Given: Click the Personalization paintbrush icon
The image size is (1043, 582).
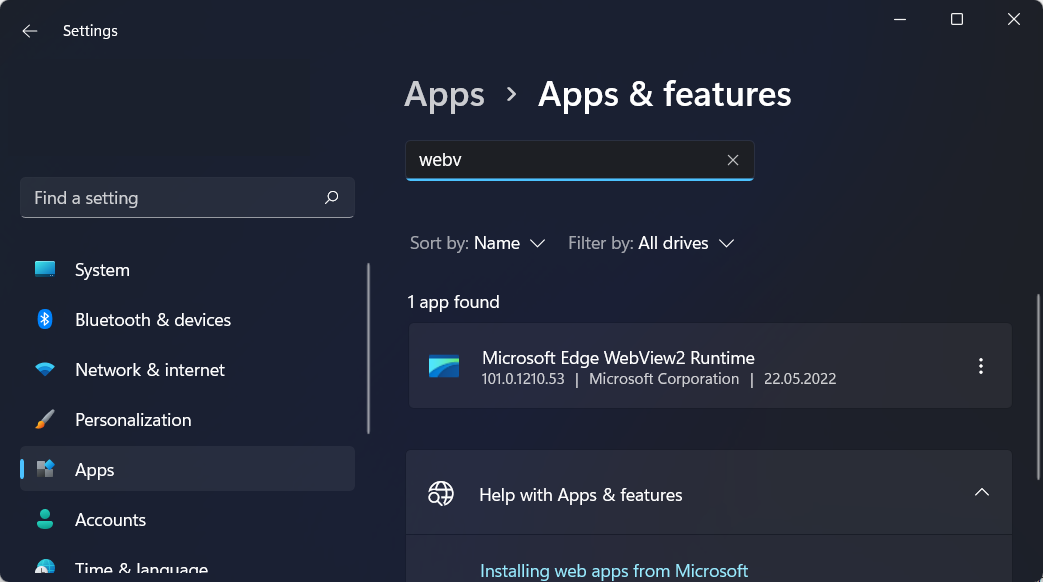Looking at the screenshot, I should (45, 419).
